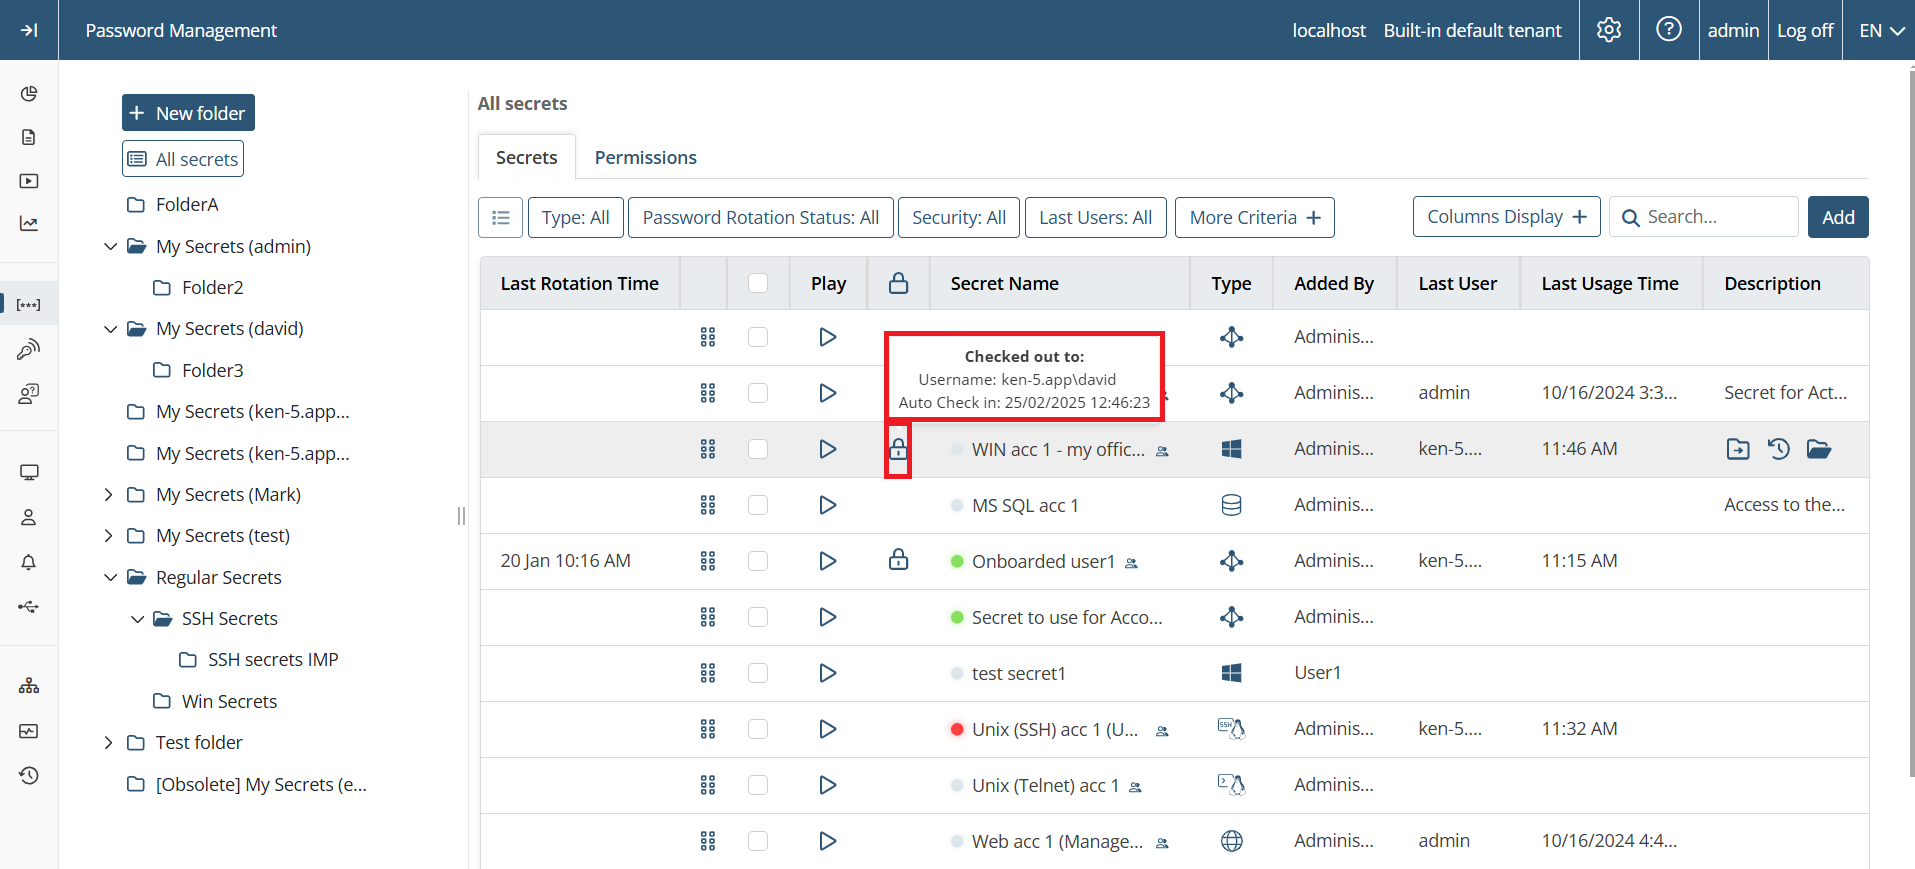The image size is (1915, 869).
Task: Select FolderA in the folder tree
Action: pos(187,205)
